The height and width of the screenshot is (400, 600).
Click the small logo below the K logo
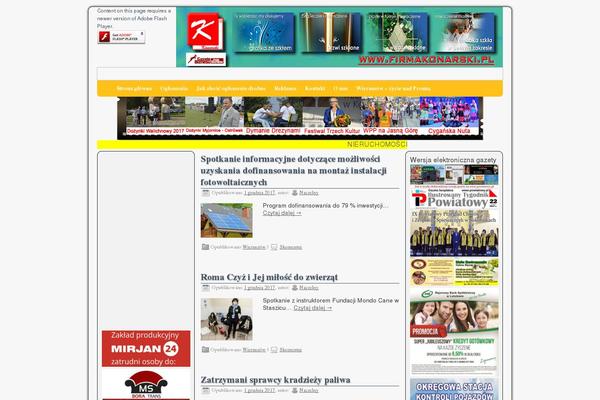[206, 60]
